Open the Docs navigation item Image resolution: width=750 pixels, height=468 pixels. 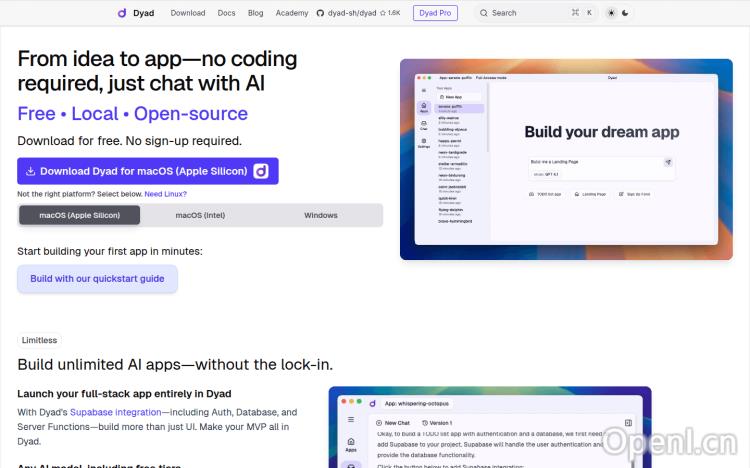[x=226, y=13]
